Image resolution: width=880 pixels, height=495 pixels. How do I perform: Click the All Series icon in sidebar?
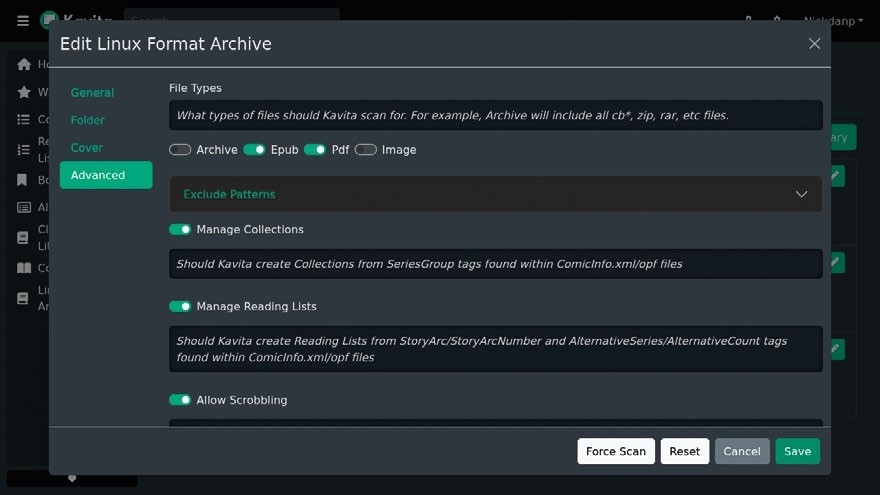24,208
